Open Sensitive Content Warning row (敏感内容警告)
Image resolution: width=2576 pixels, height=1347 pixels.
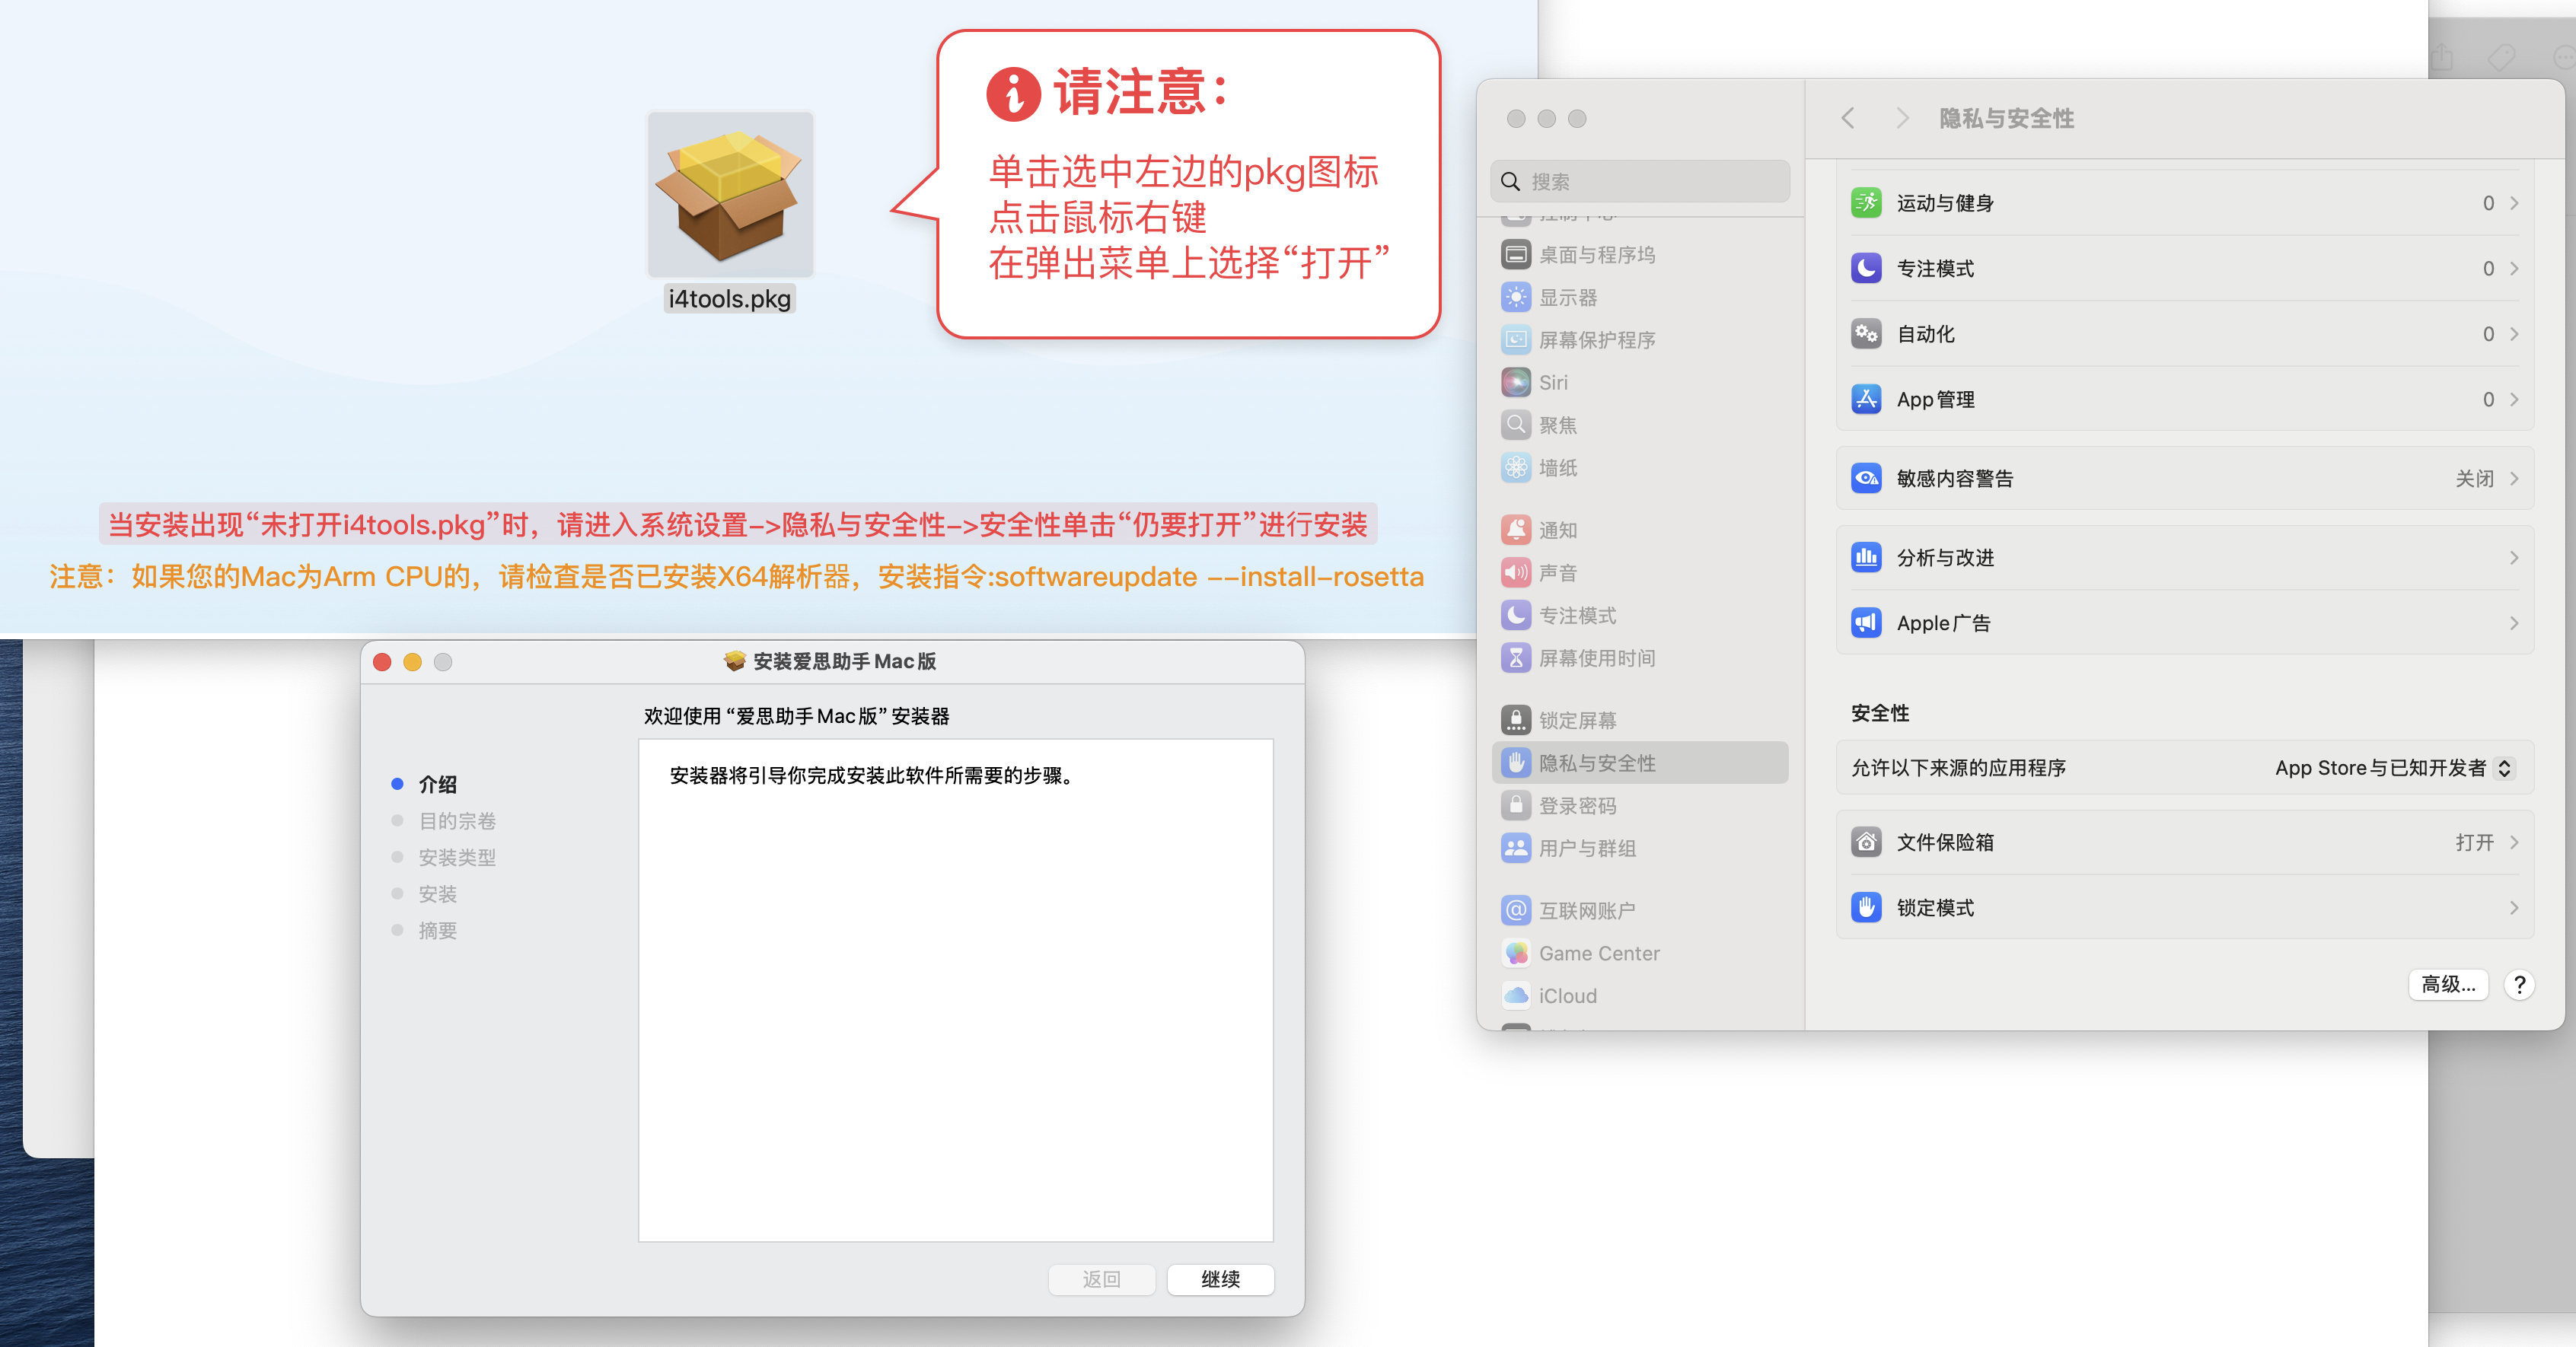pos(2184,479)
